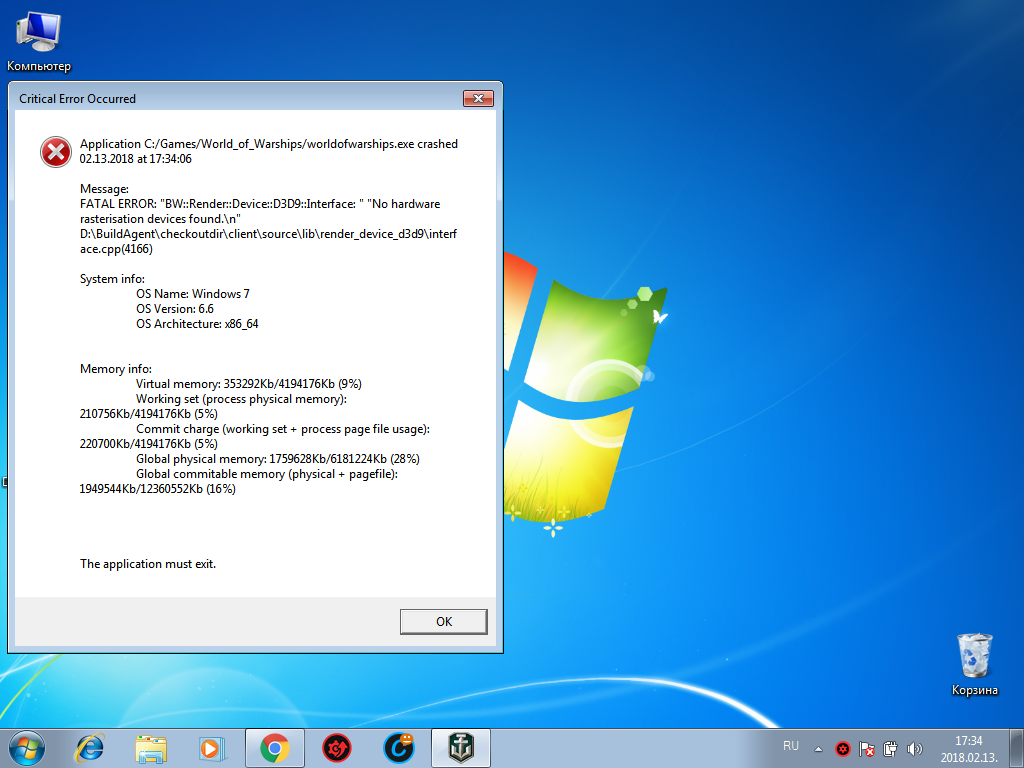Click the red round tray icon
The width and height of the screenshot is (1024, 768).
click(843, 748)
